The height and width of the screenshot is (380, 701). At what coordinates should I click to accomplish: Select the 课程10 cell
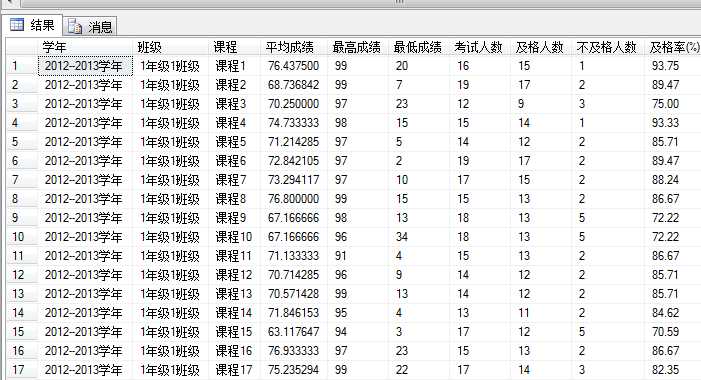pyautogui.click(x=234, y=237)
